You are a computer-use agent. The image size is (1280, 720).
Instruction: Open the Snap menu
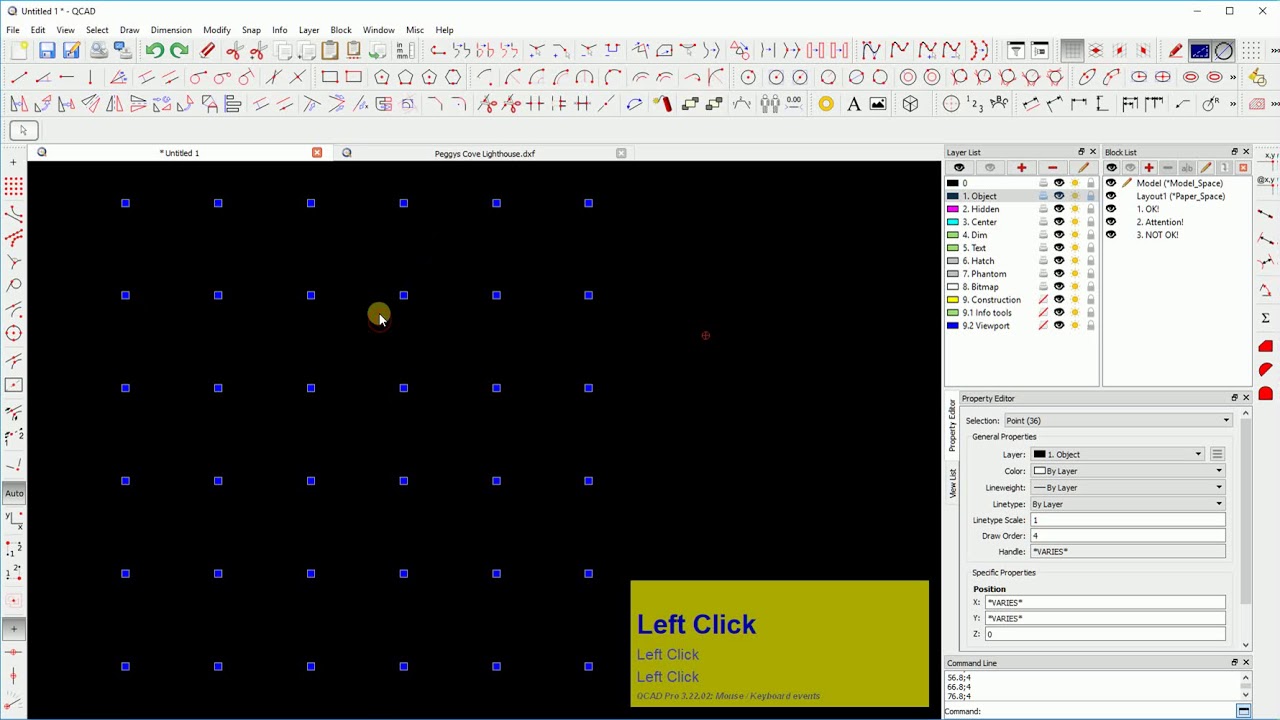coord(251,30)
